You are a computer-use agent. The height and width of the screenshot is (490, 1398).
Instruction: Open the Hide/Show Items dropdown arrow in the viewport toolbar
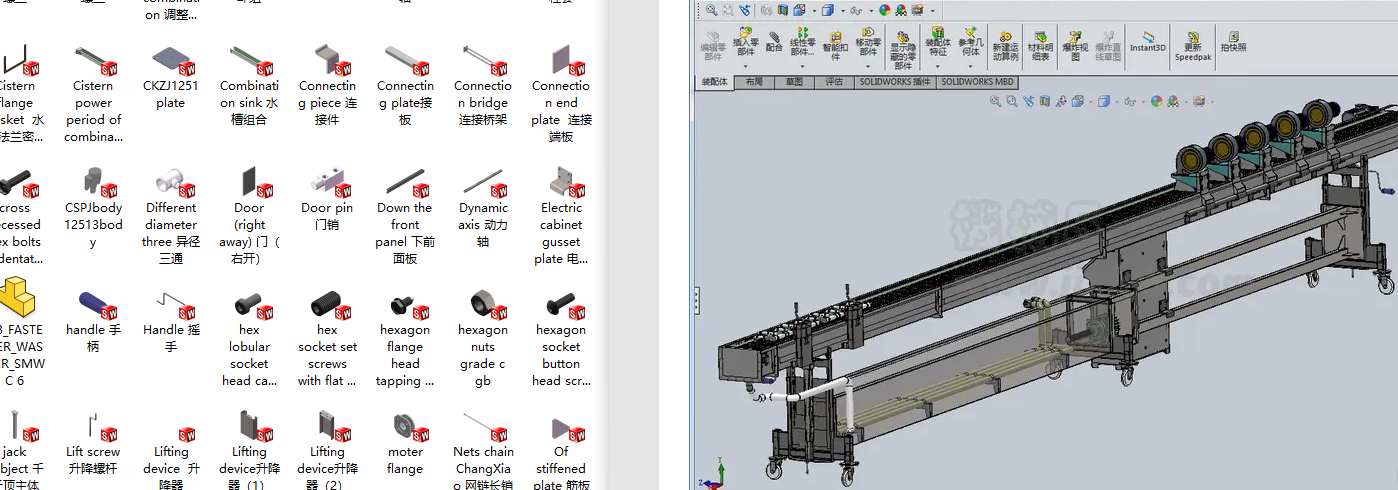1143,102
